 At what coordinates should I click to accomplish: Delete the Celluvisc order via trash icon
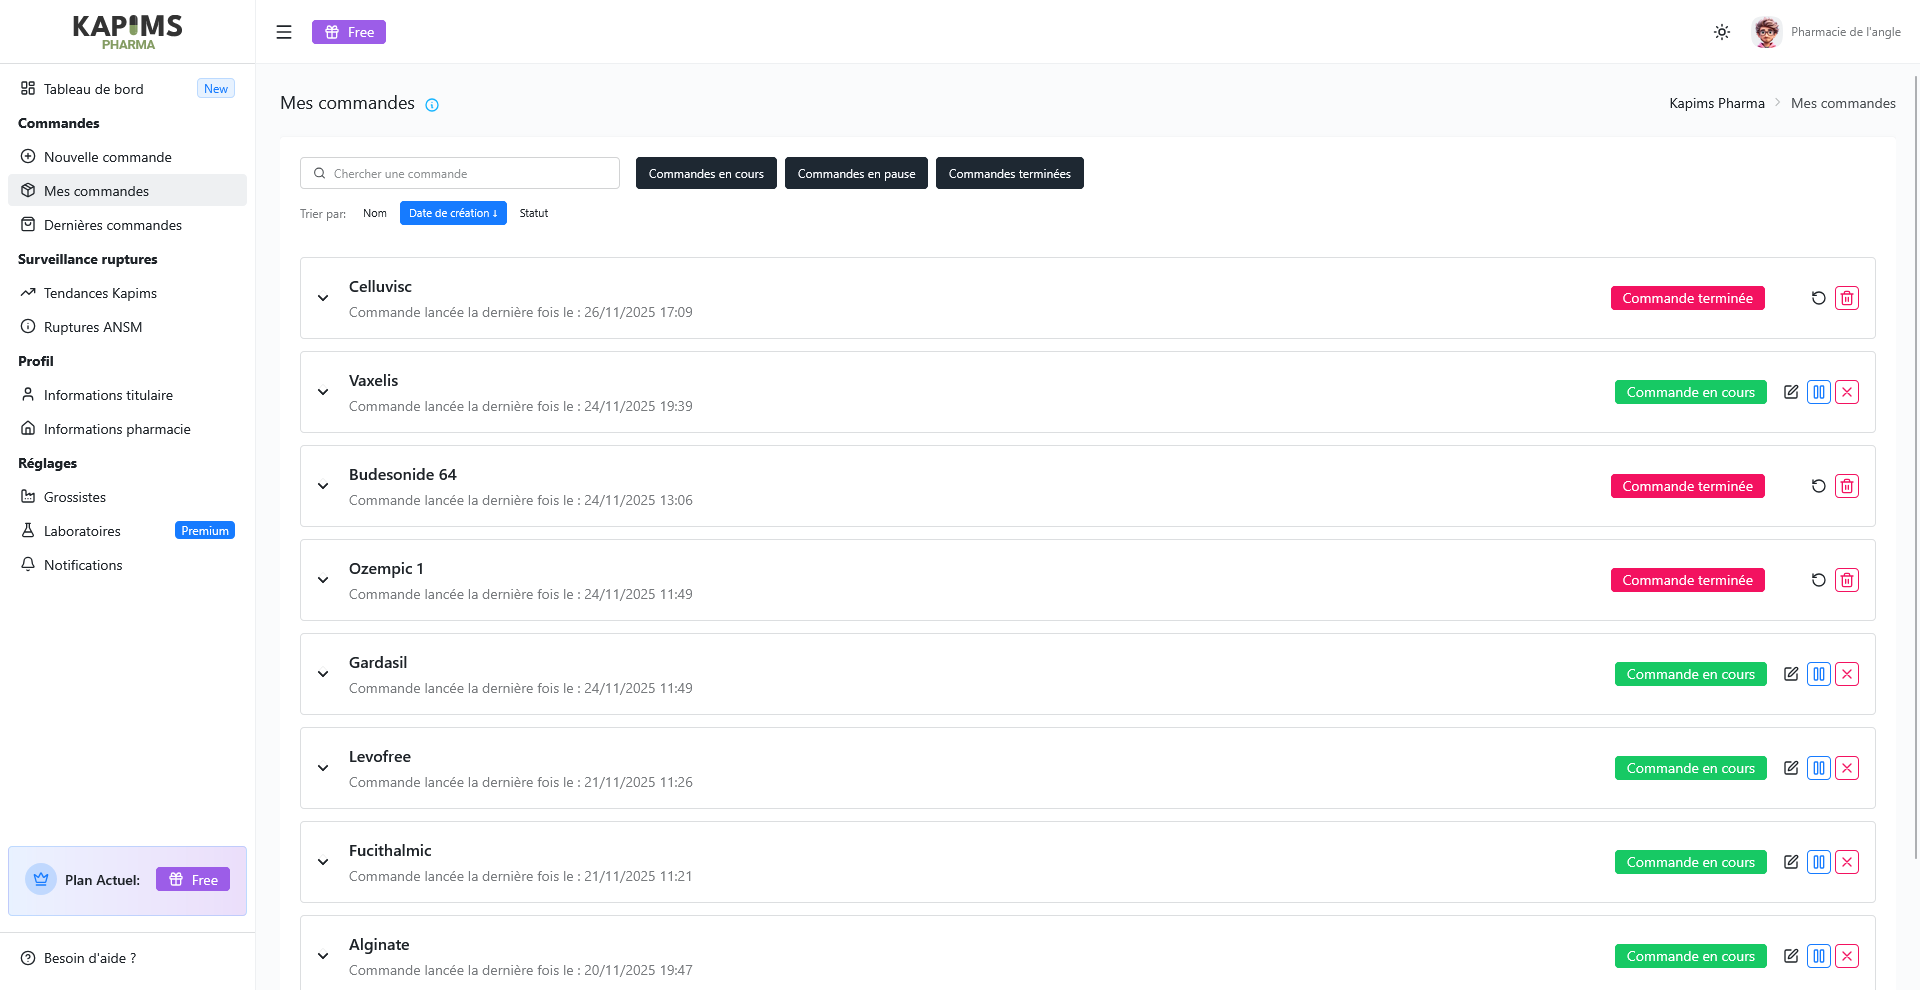point(1847,297)
